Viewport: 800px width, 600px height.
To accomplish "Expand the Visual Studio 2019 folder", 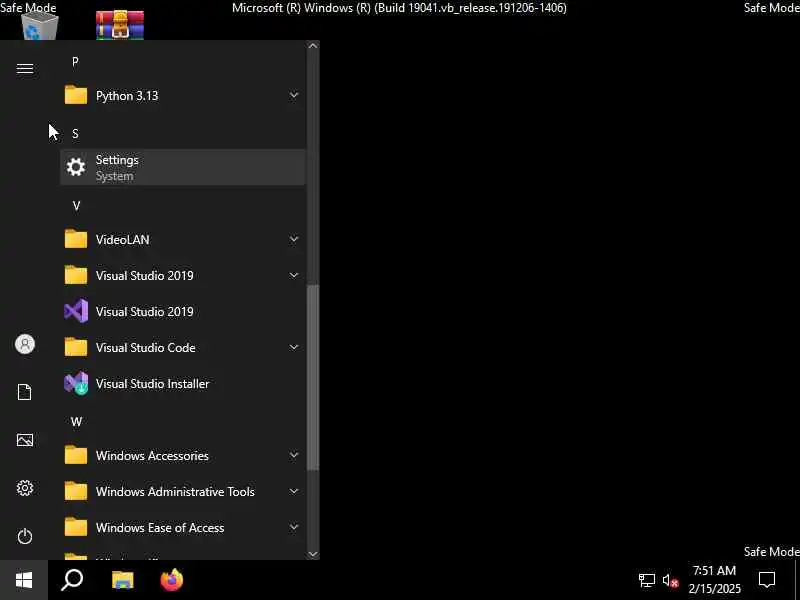I will coord(183,276).
